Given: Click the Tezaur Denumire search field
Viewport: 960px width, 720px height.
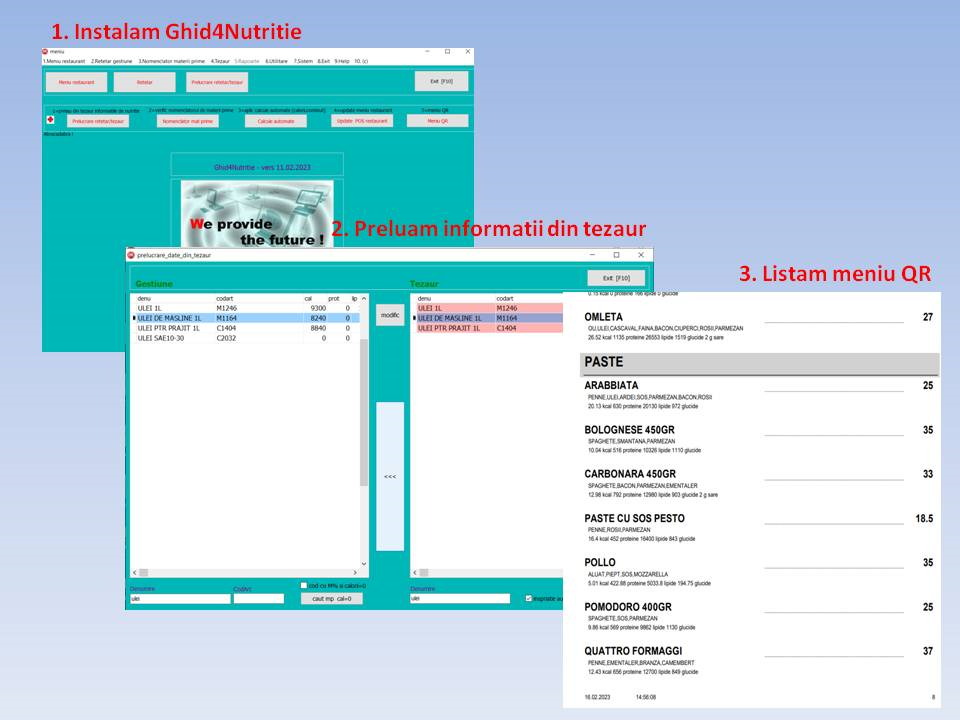Looking at the screenshot, I should tap(460, 599).
